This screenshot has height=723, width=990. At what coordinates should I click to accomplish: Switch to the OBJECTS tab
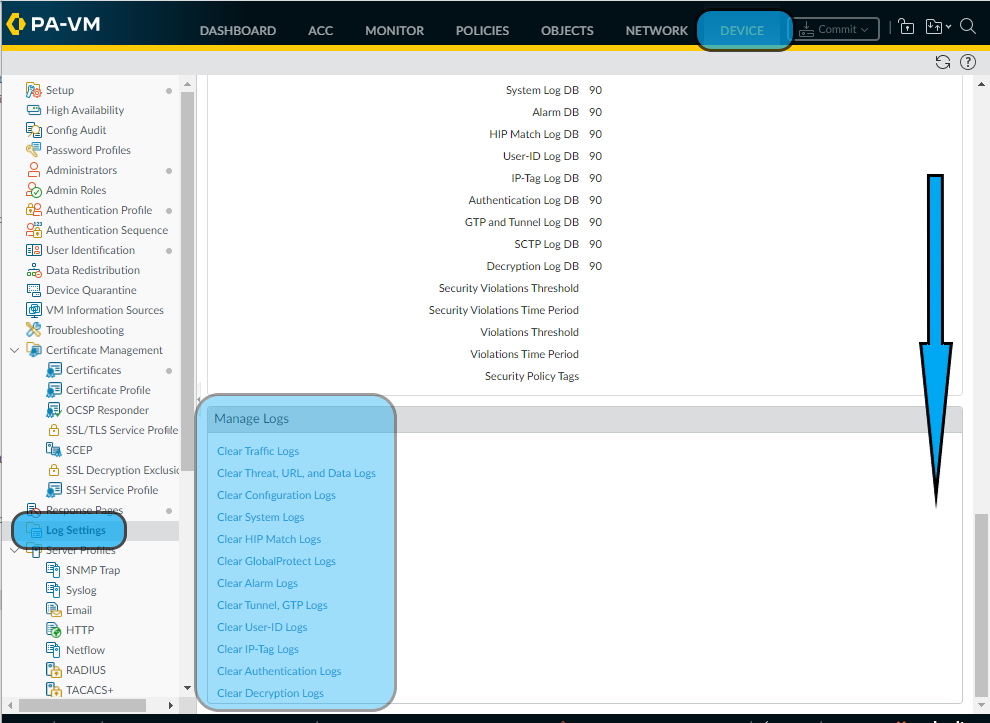tap(567, 30)
